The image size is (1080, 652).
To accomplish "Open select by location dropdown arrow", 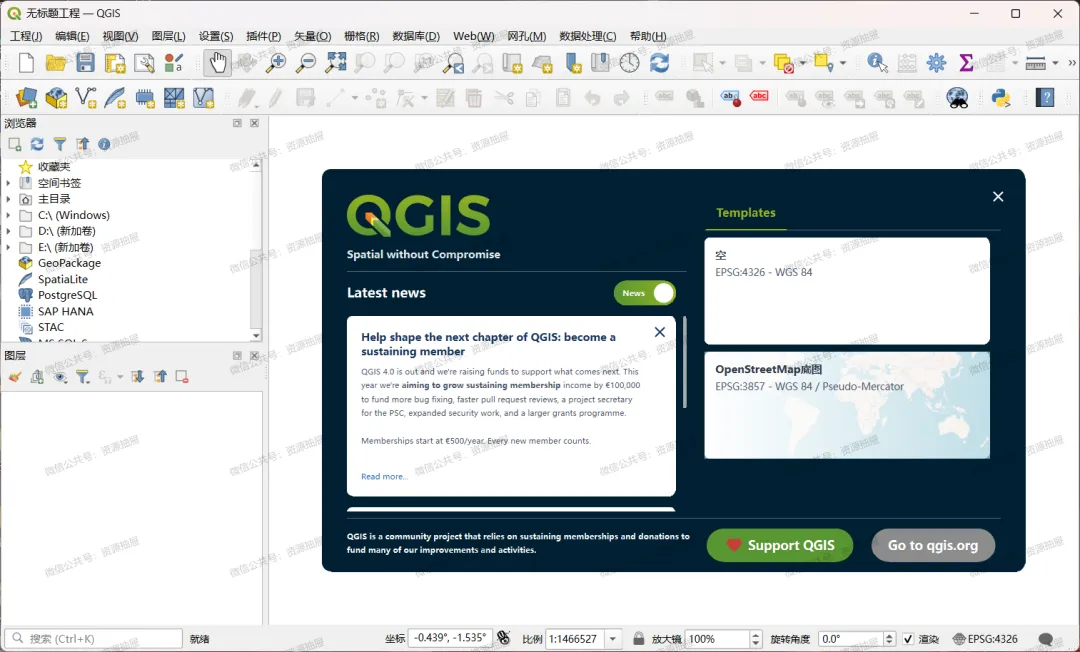I will [842, 63].
